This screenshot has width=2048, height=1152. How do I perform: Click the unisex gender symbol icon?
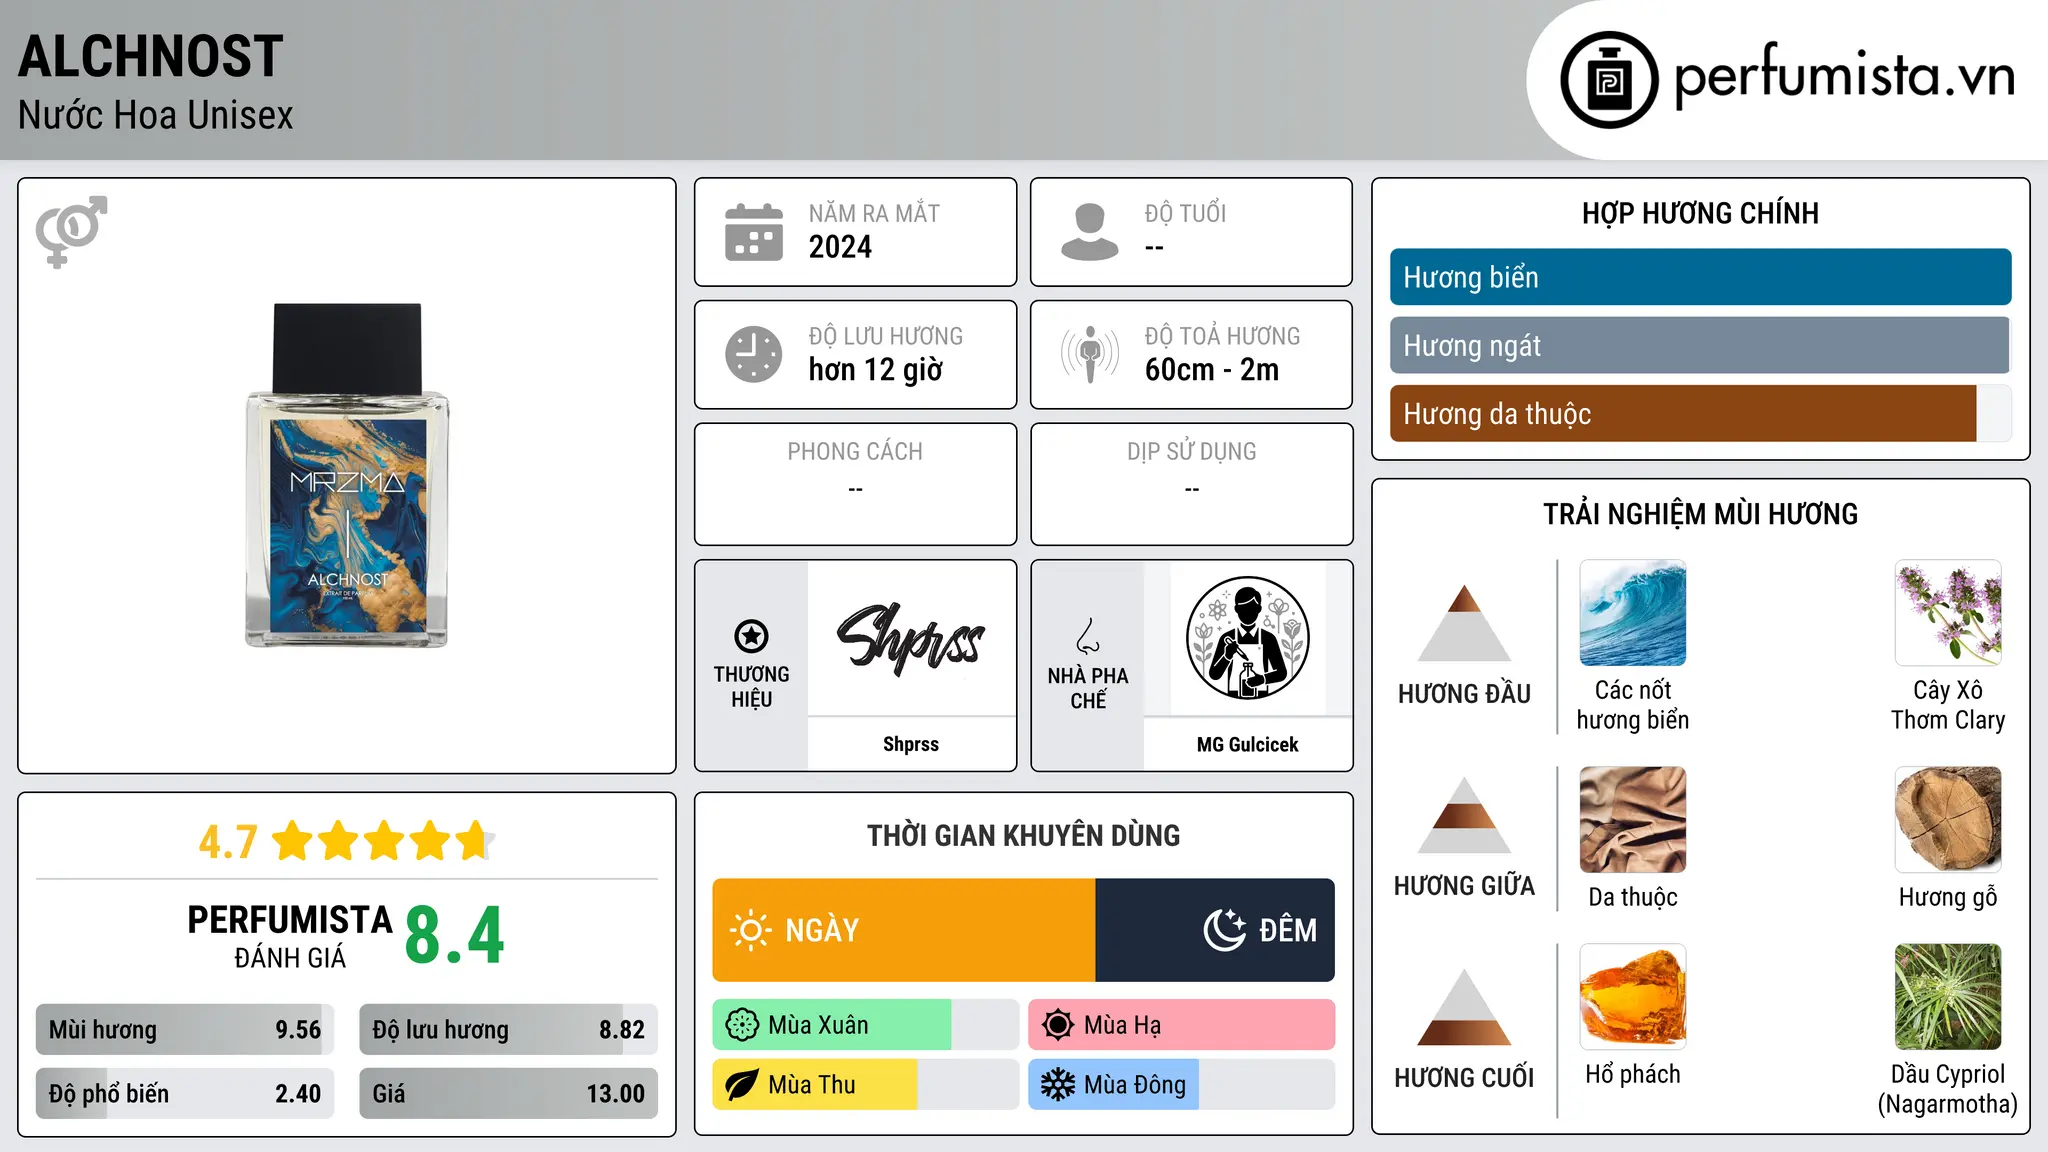71,231
